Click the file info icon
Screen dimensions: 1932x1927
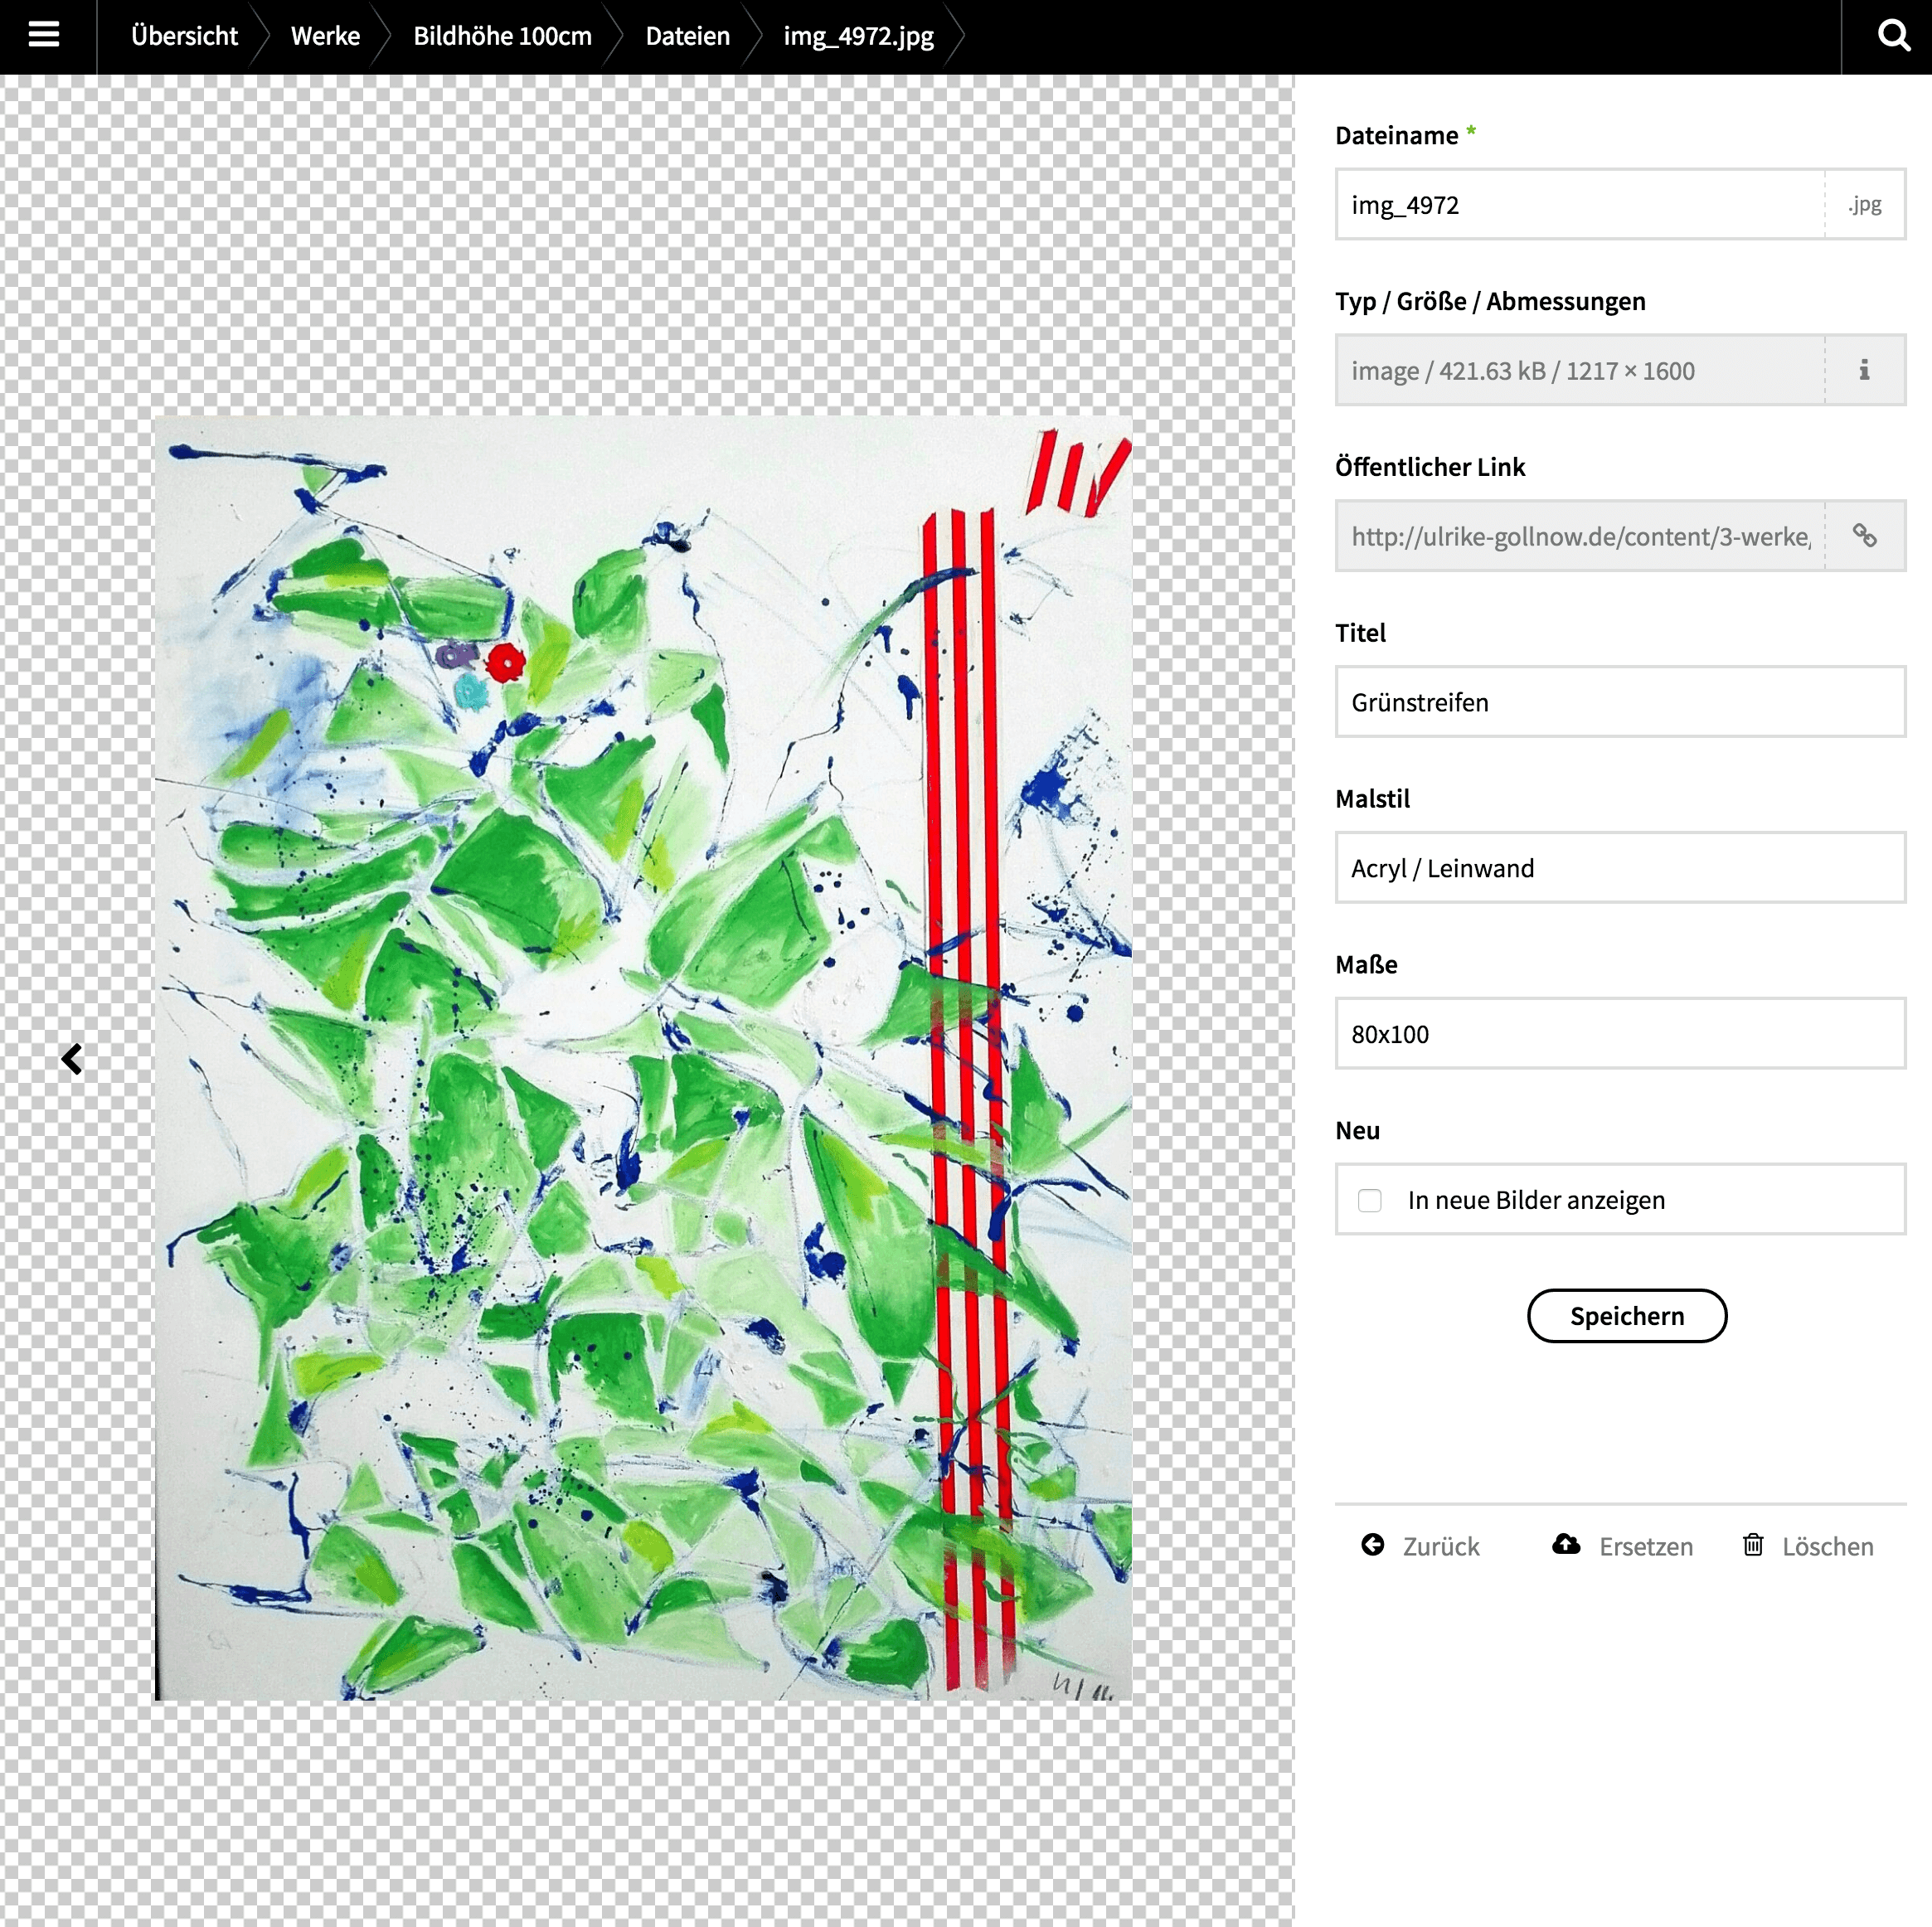[x=1864, y=370]
